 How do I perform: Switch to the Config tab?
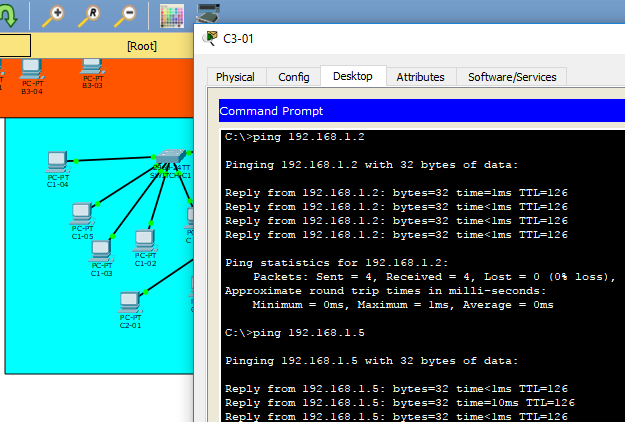click(294, 77)
